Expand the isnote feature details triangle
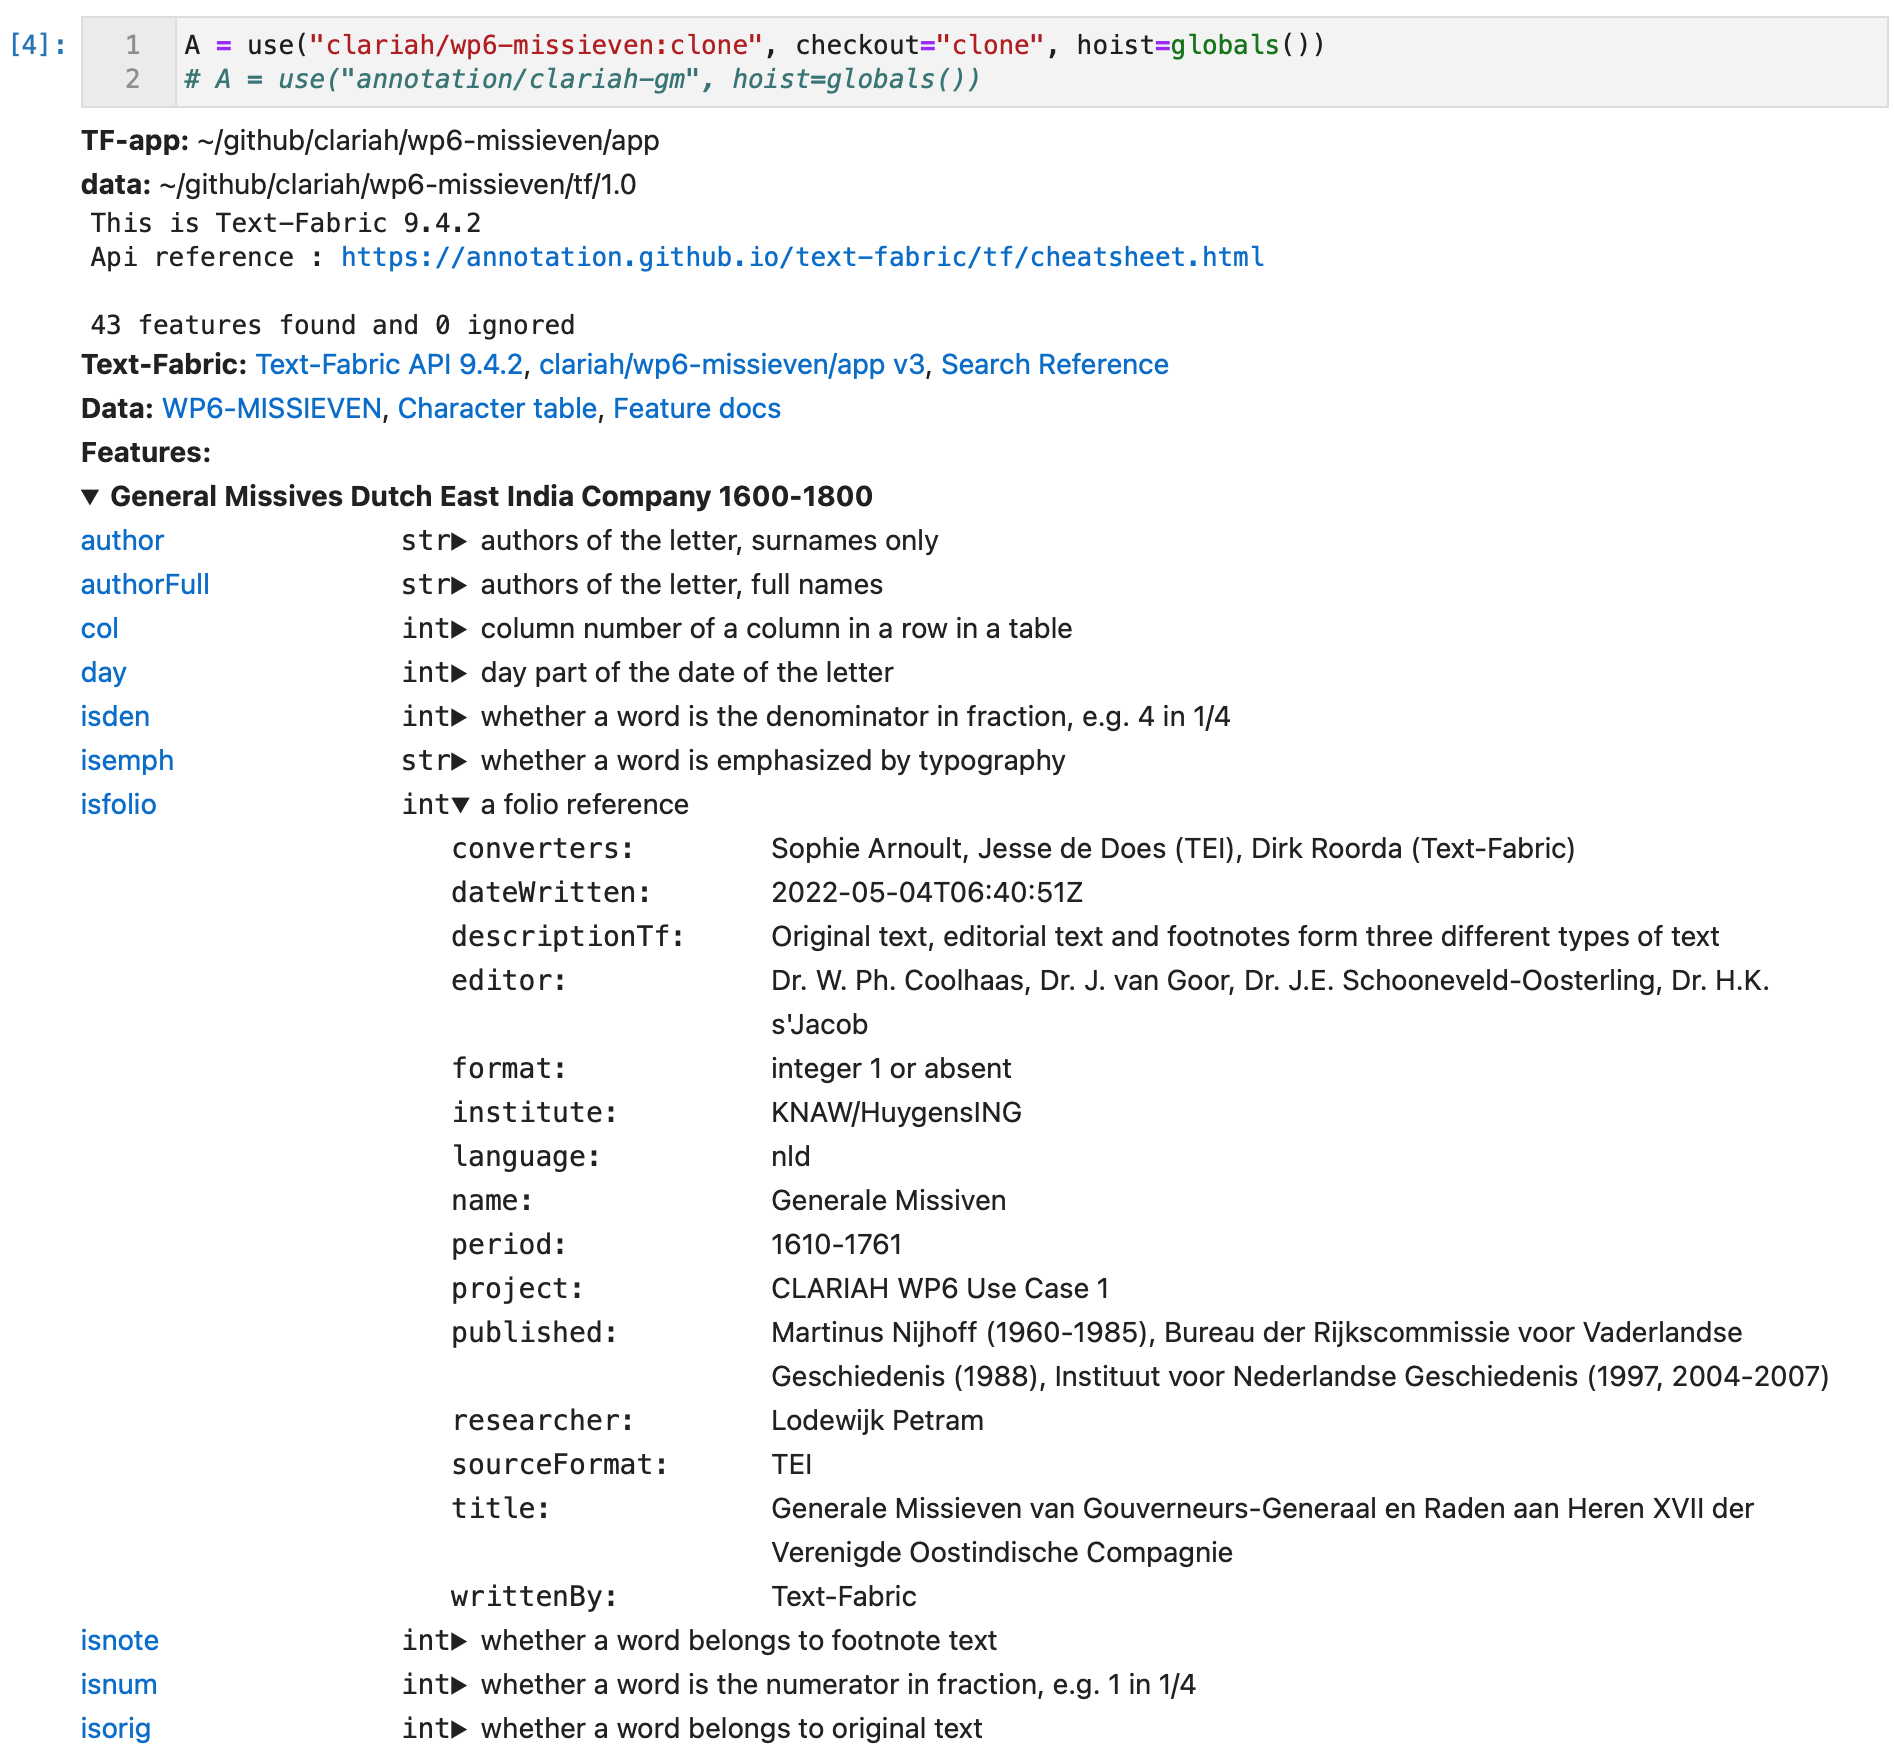The width and height of the screenshot is (1894, 1754). pyautogui.click(x=459, y=1642)
